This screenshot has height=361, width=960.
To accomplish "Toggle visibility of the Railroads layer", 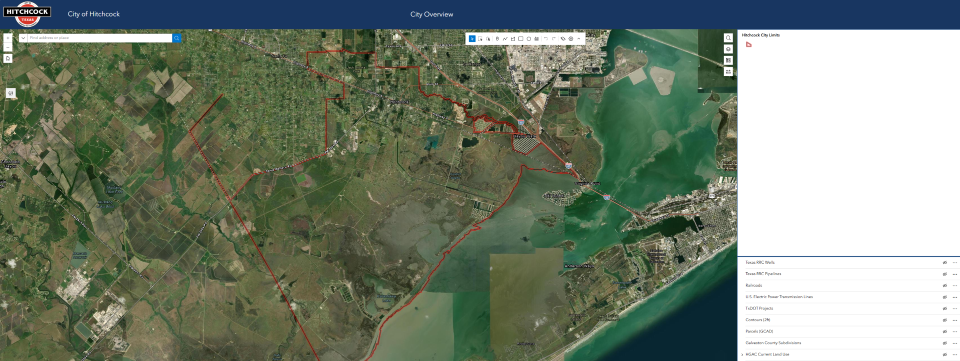I will (945, 286).
